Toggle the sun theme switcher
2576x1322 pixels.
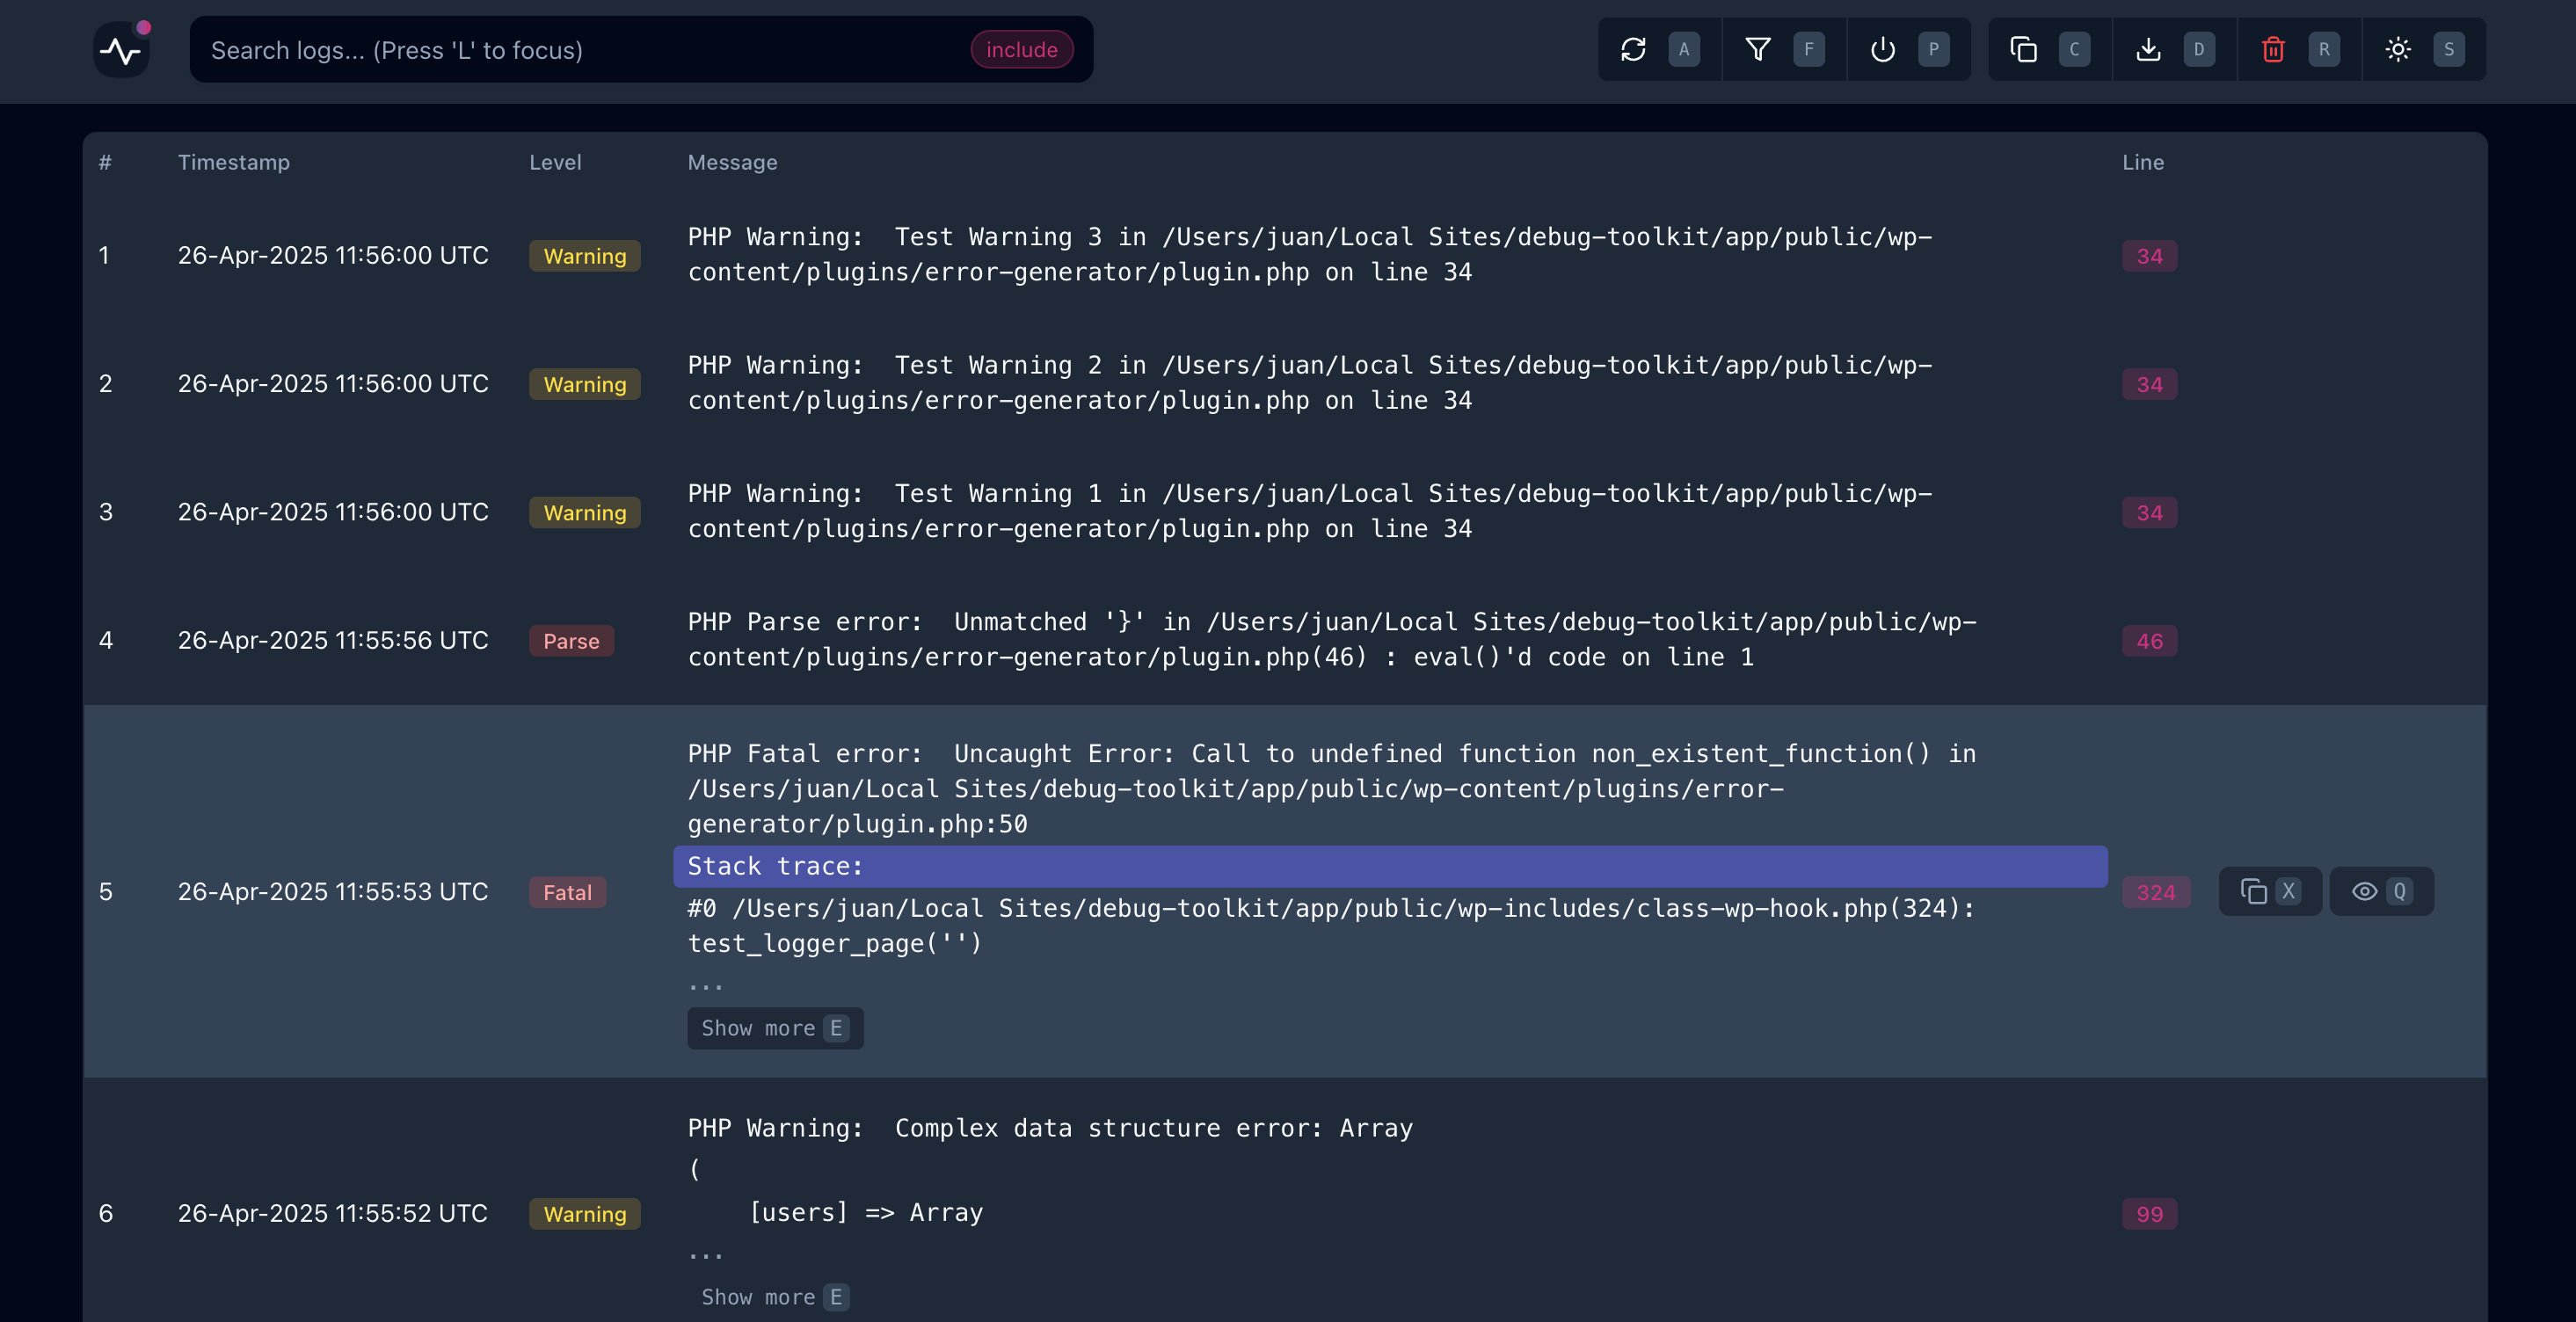tap(2398, 50)
